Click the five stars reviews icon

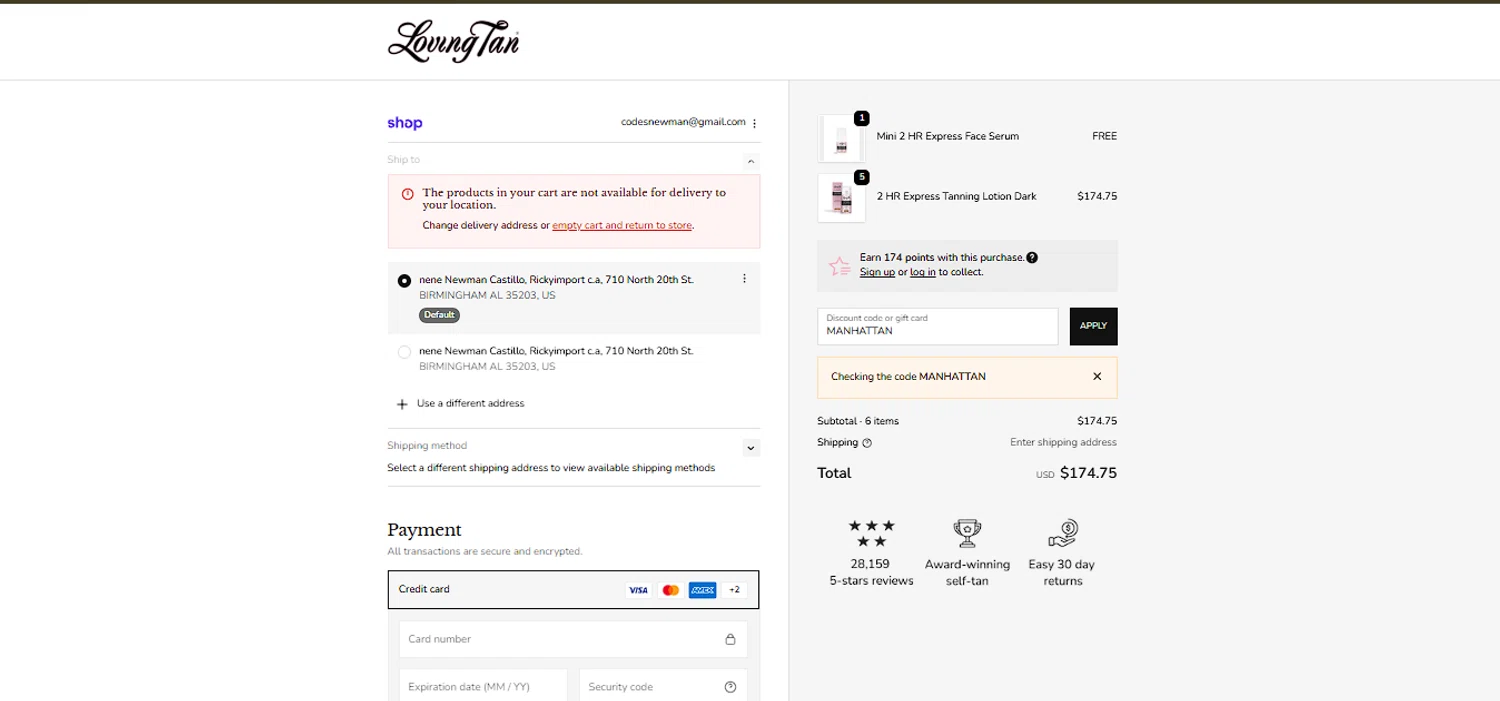[x=871, y=533]
